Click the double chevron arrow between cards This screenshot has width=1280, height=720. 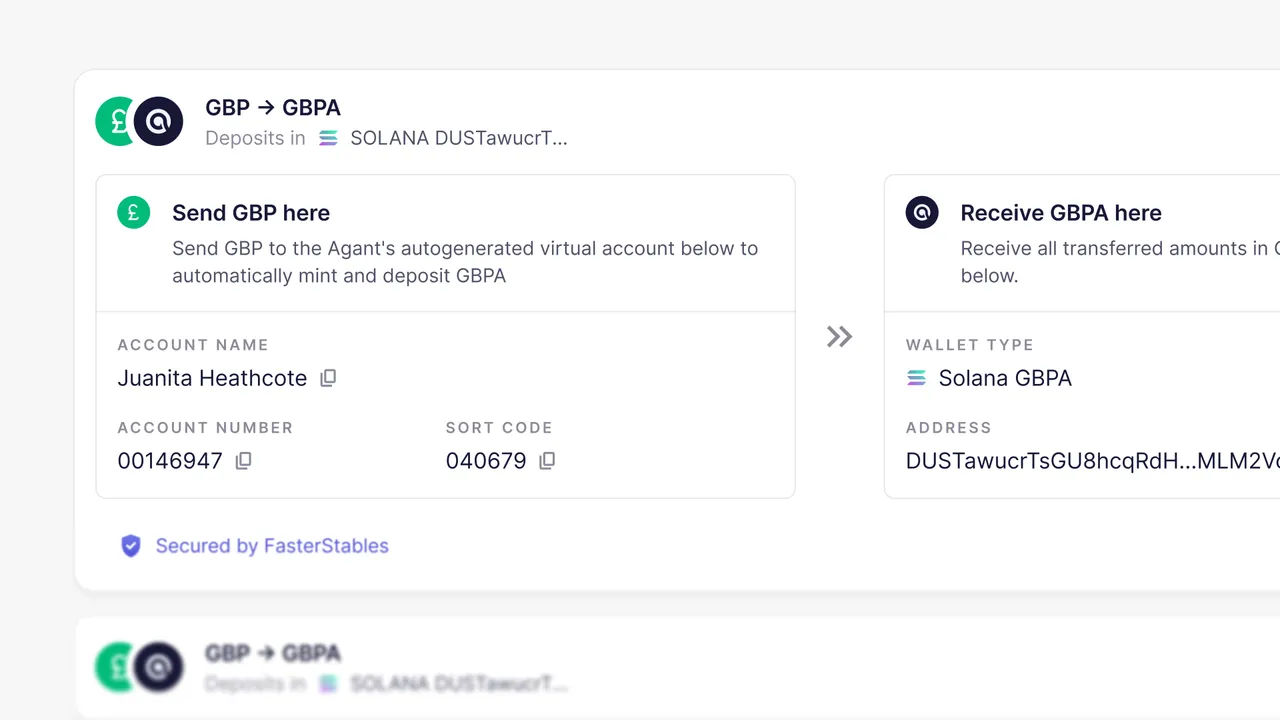coord(839,337)
